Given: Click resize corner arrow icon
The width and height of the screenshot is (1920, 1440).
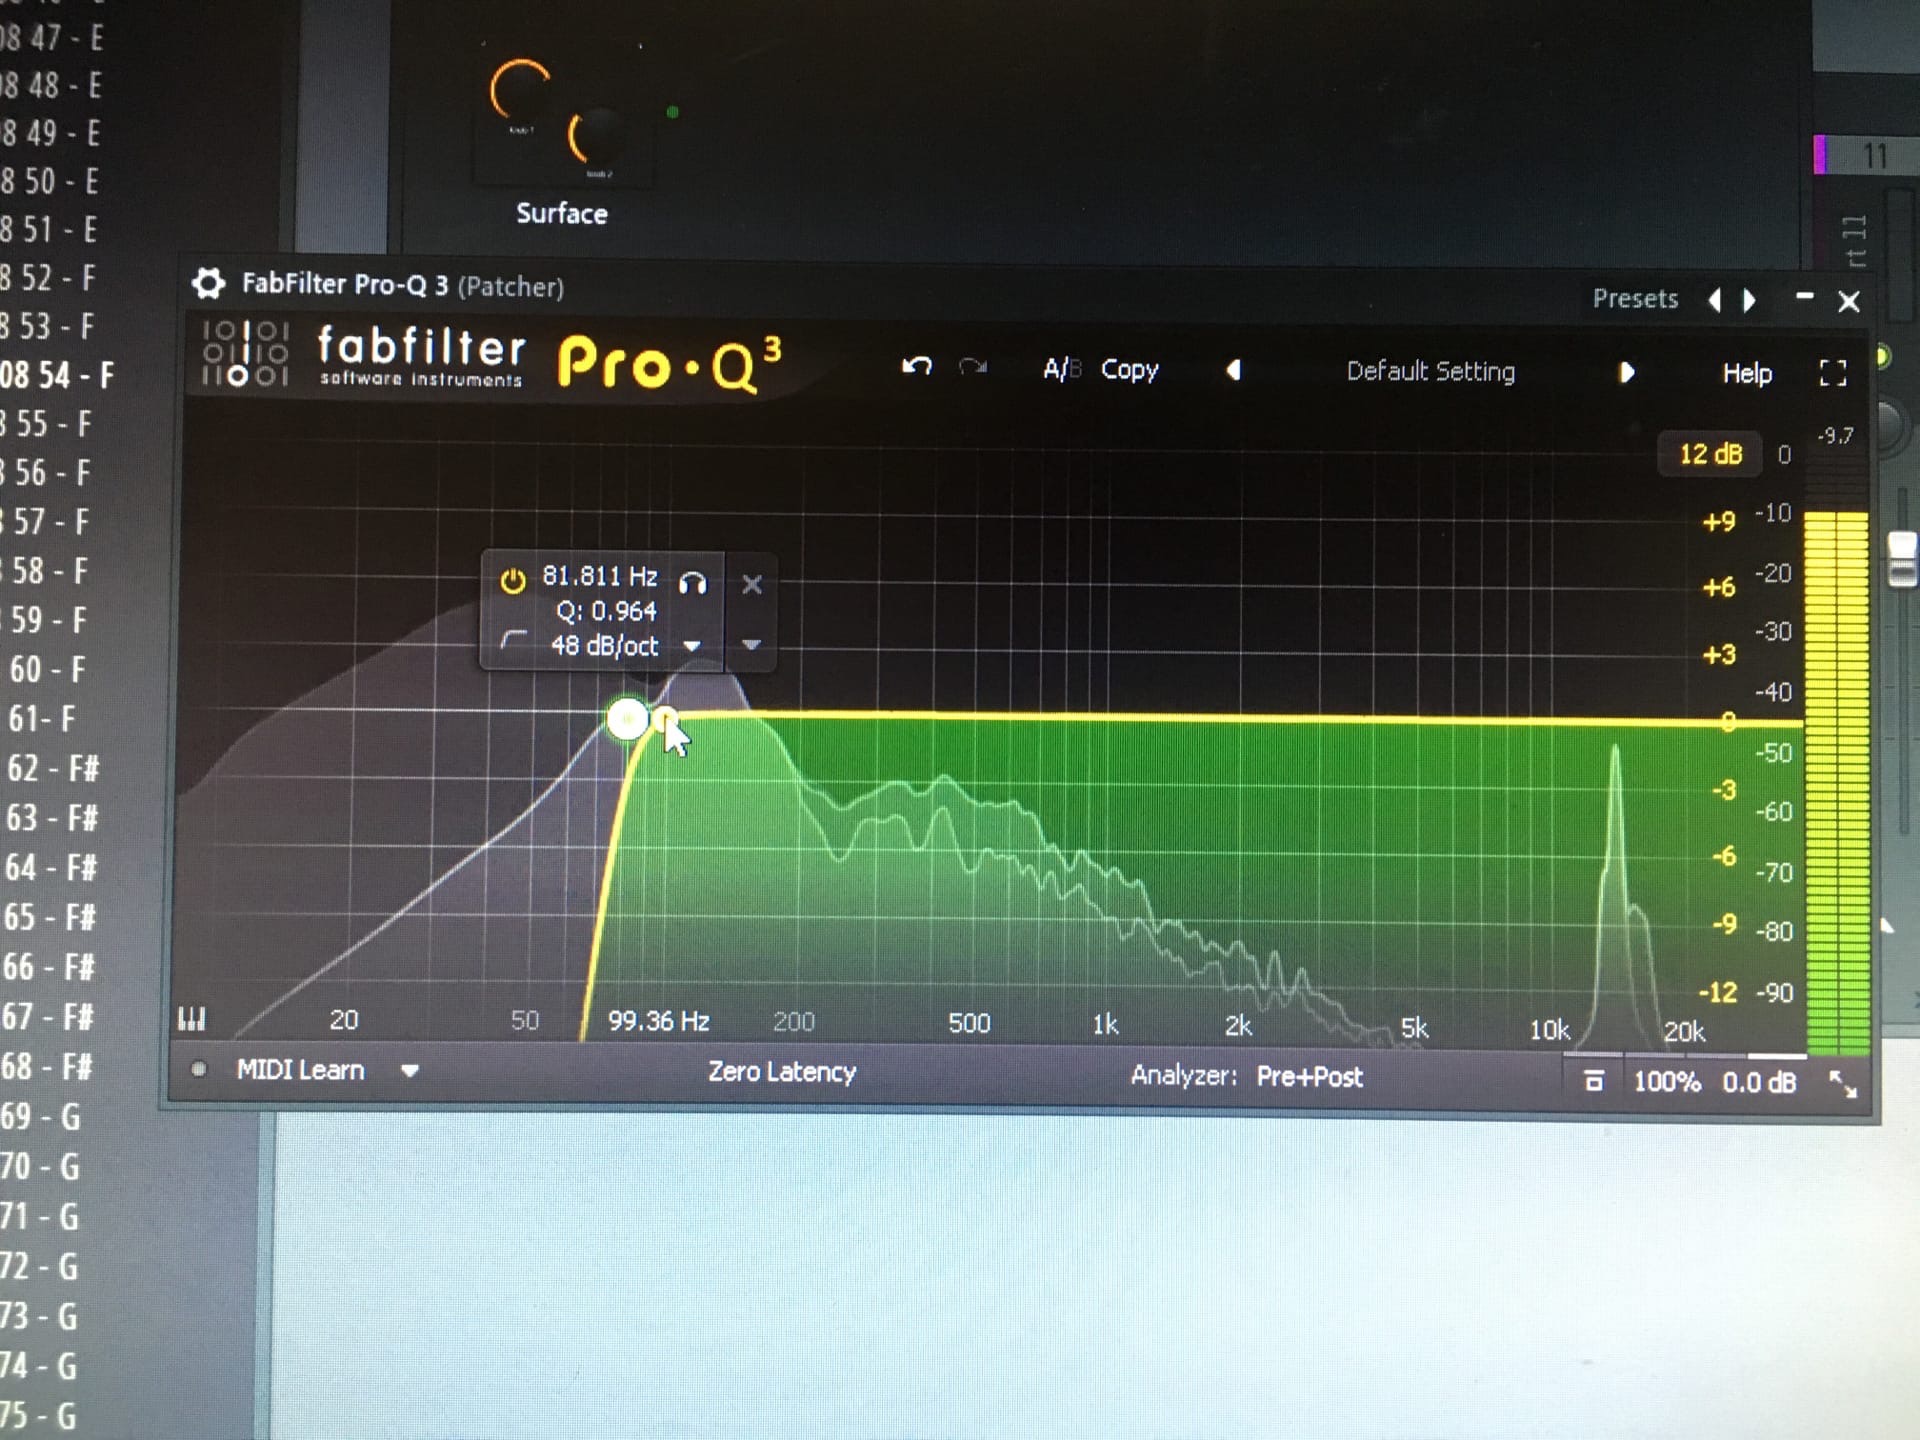Looking at the screenshot, I should 1842,1083.
